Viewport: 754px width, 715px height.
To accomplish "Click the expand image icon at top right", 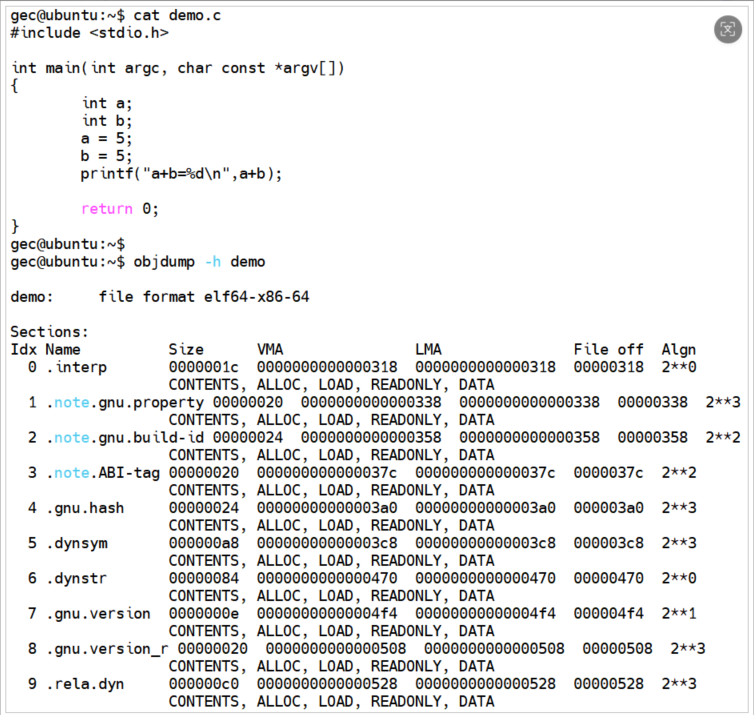I will [x=728, y=29].
